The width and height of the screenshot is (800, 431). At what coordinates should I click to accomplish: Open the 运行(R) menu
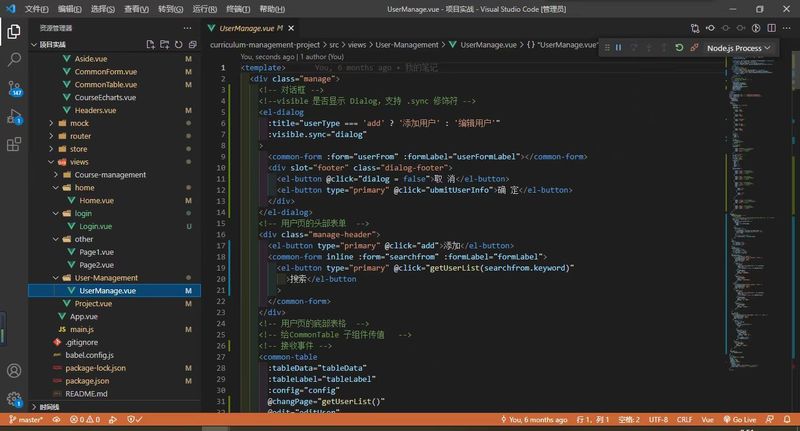tap(204, 9)
